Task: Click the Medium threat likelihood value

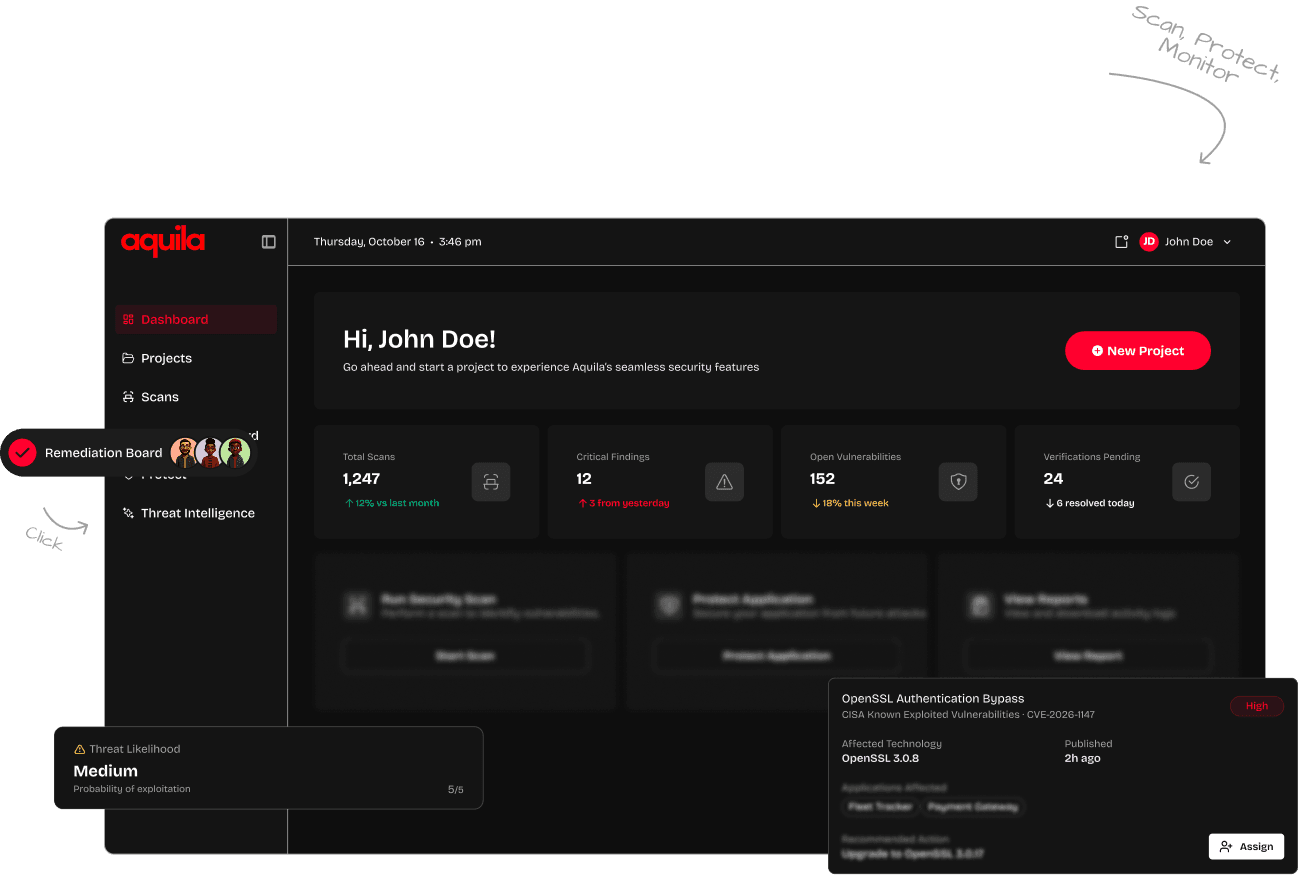Action: 106,771
